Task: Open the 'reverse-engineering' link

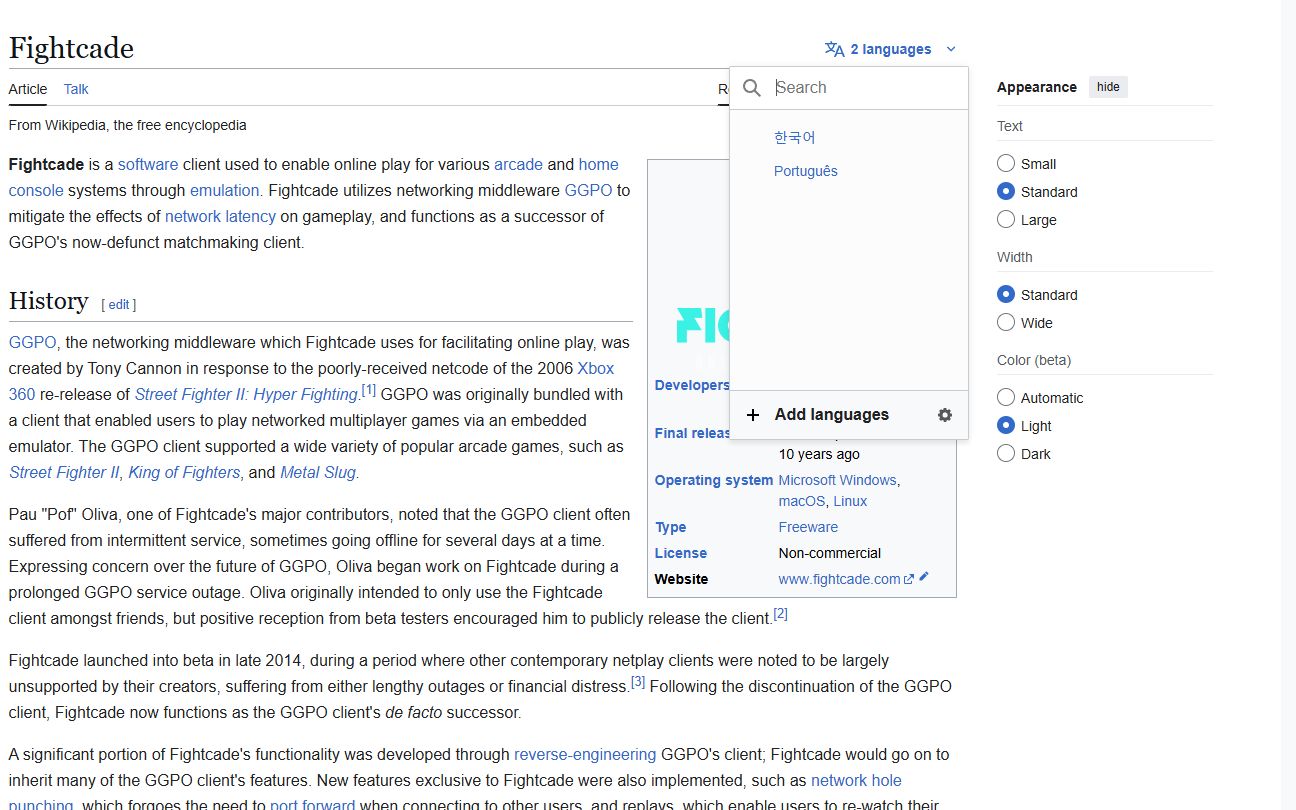Action: (585, 754)
